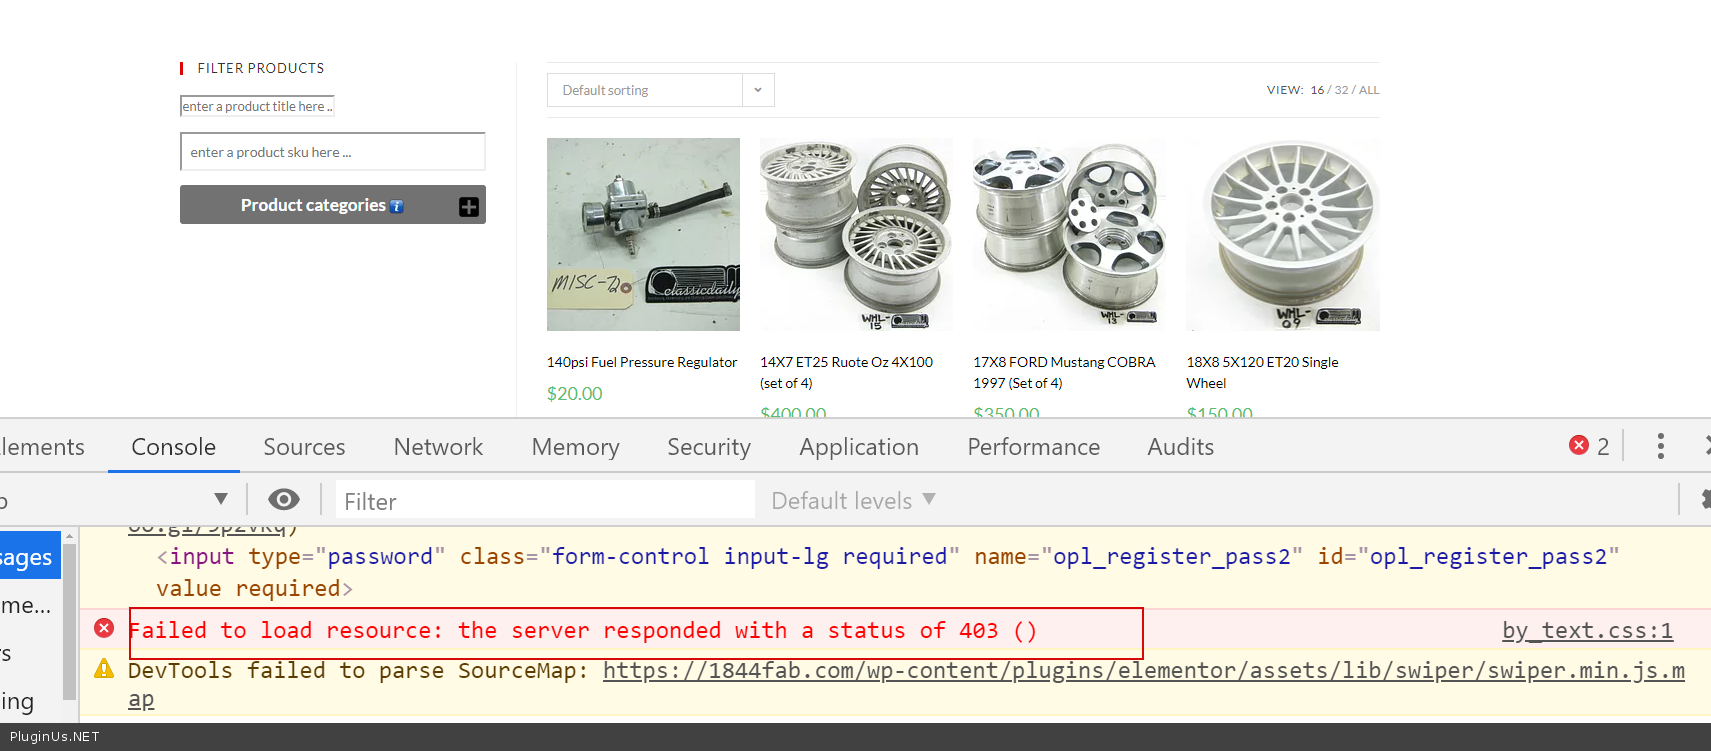Click the plus icon on Product categories
The width and height of the screenshot is (1711, 751).
click(x=468, y=206)
